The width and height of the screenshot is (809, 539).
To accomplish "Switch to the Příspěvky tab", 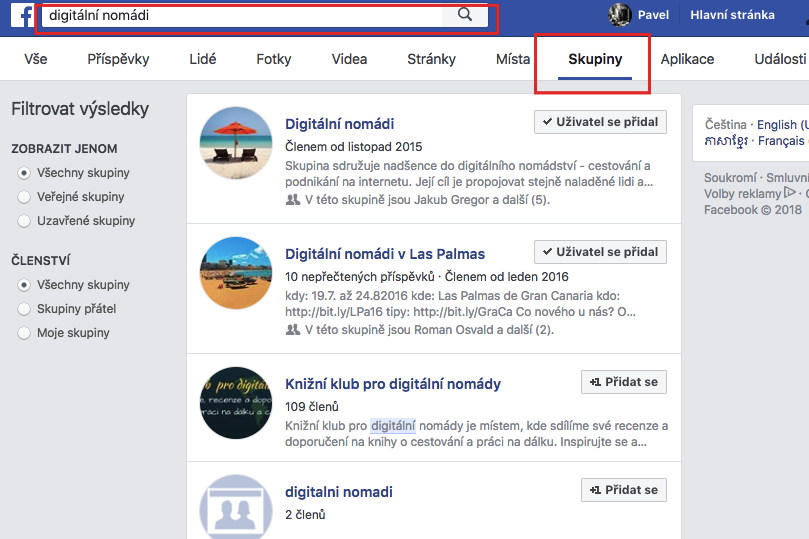I will click(118, 59).
